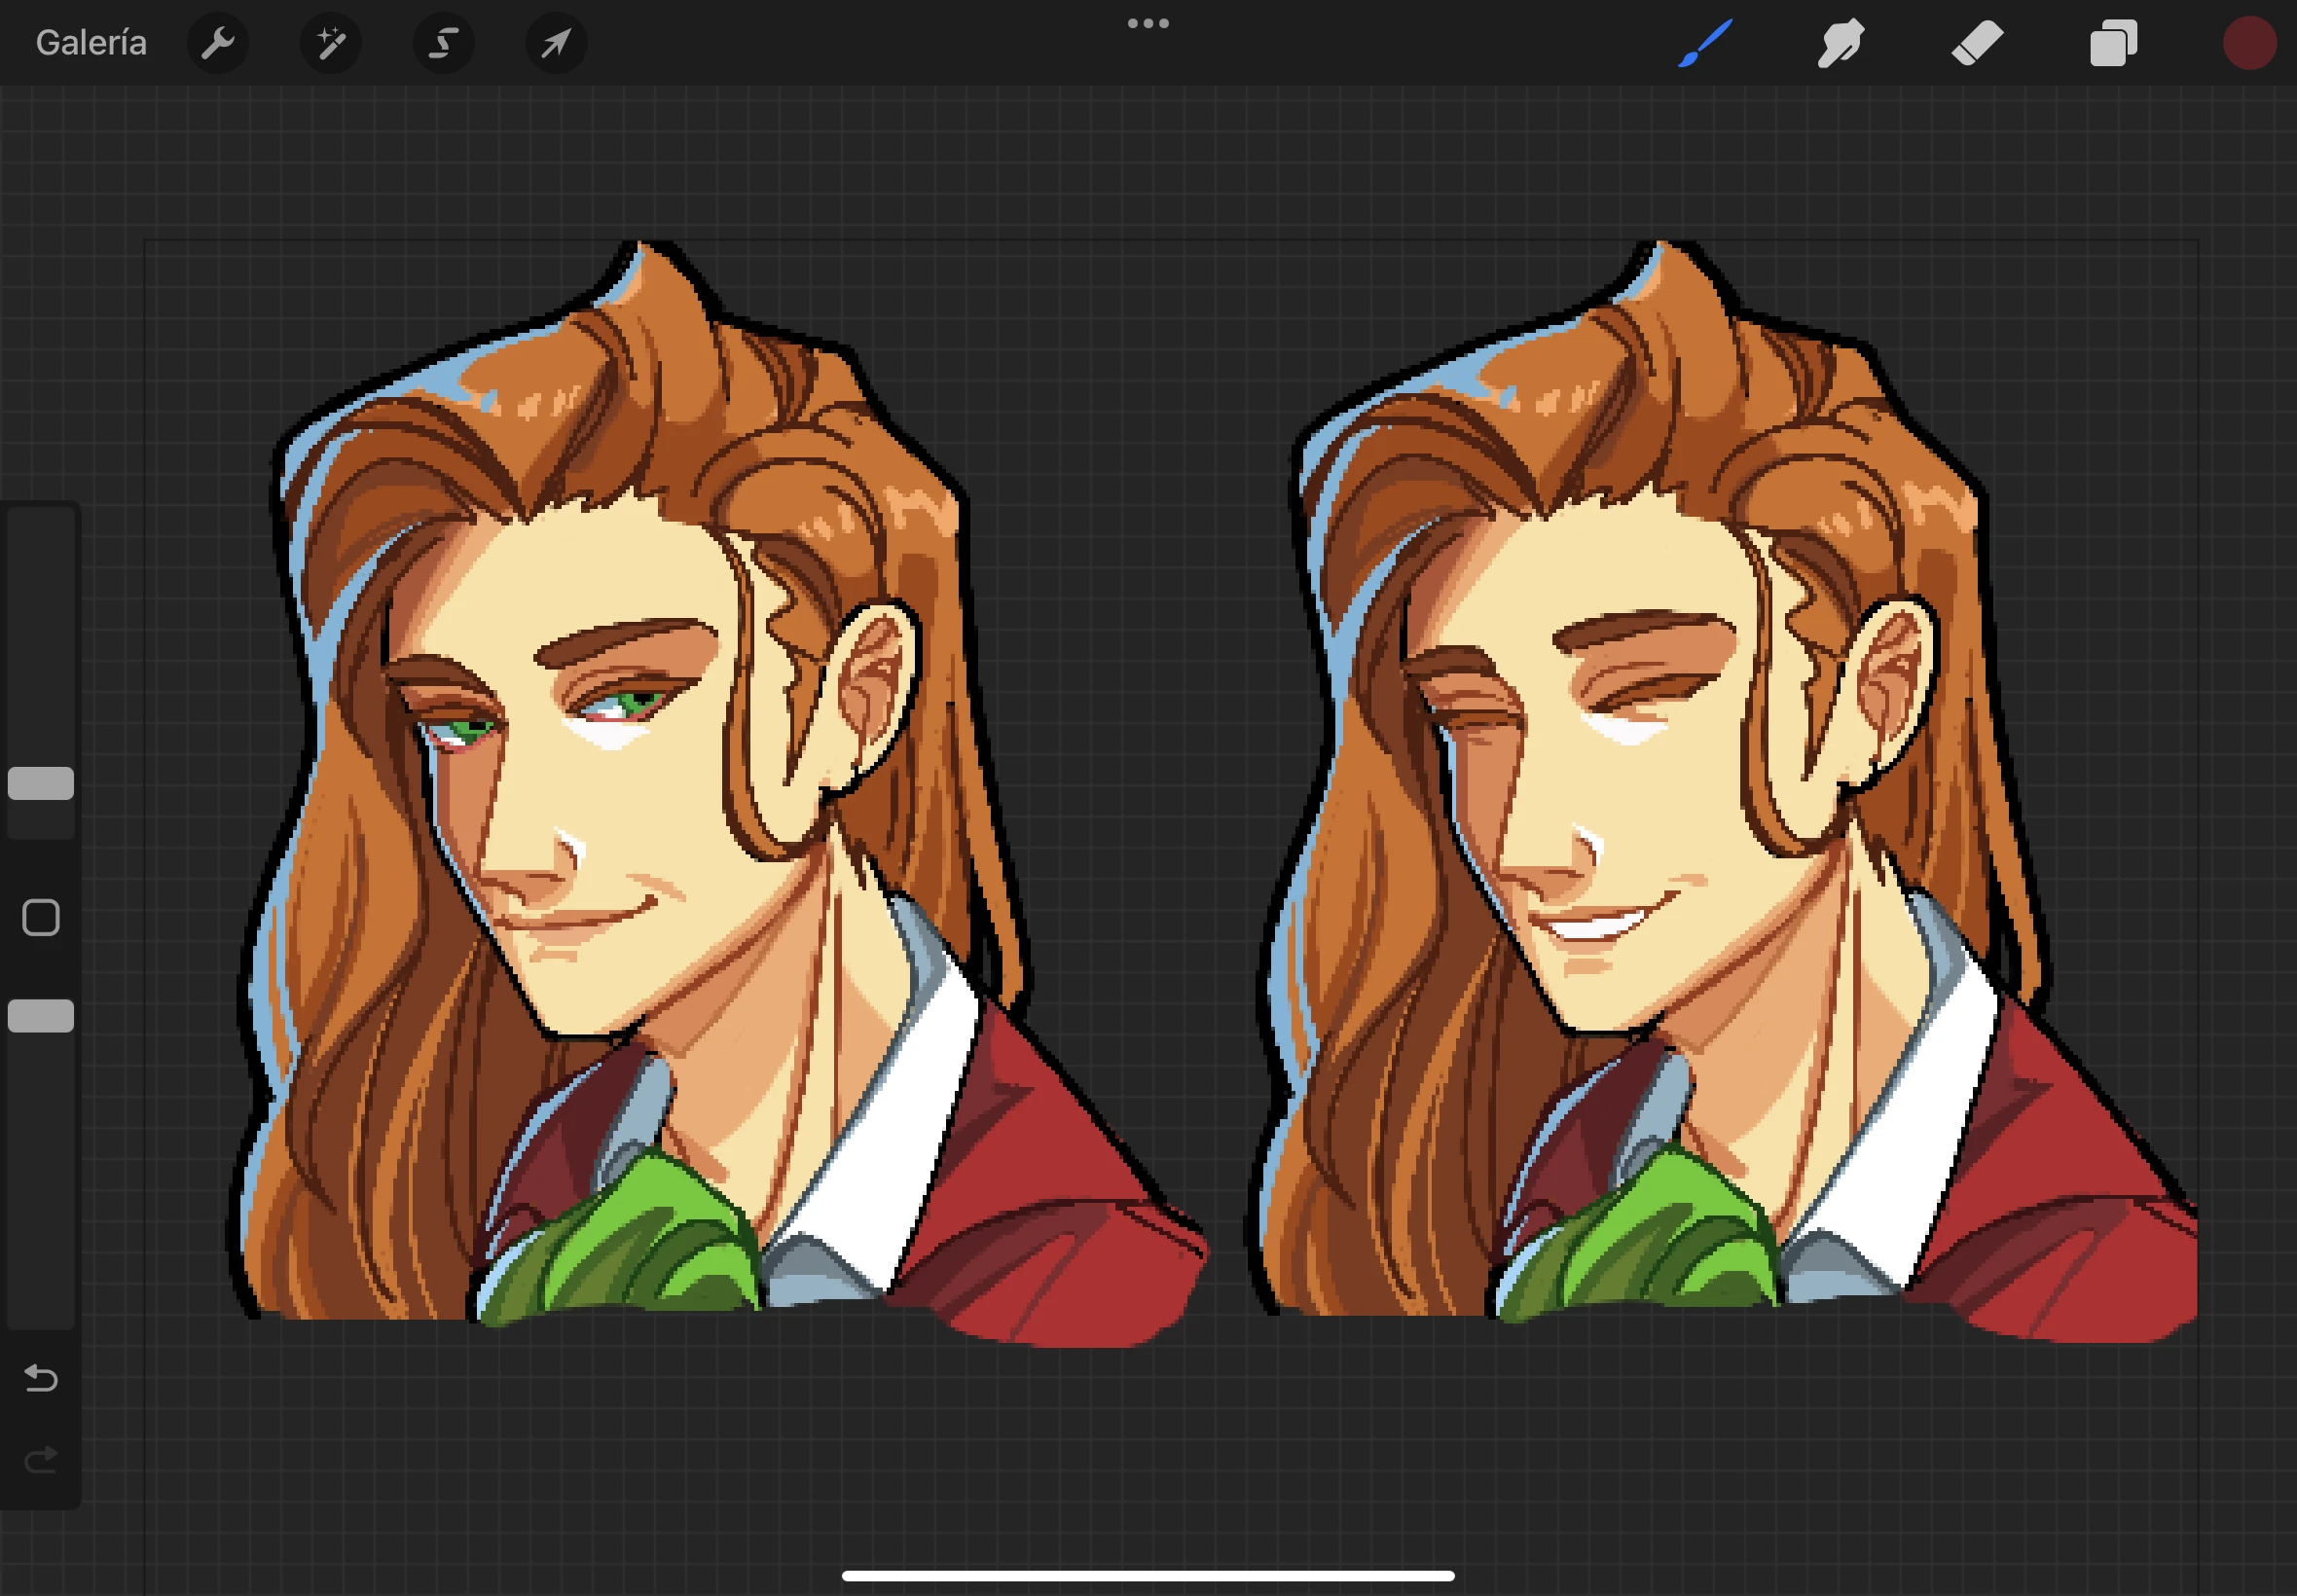Undo the last stroke
2297x1596 pixels.
pos(41,1378)
